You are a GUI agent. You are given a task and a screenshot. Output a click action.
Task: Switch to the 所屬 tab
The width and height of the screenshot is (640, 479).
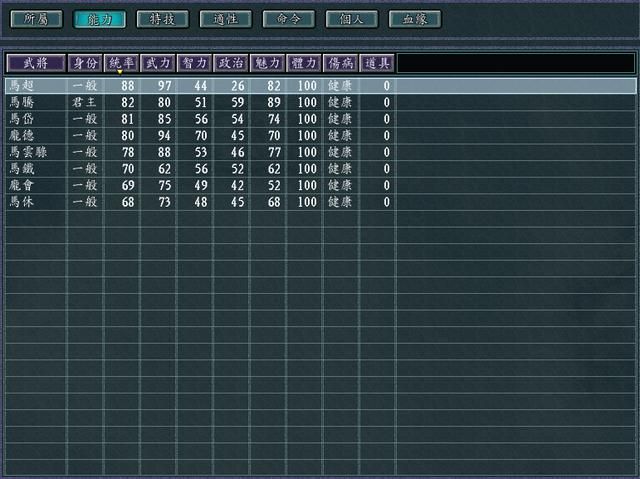(35, 19)
